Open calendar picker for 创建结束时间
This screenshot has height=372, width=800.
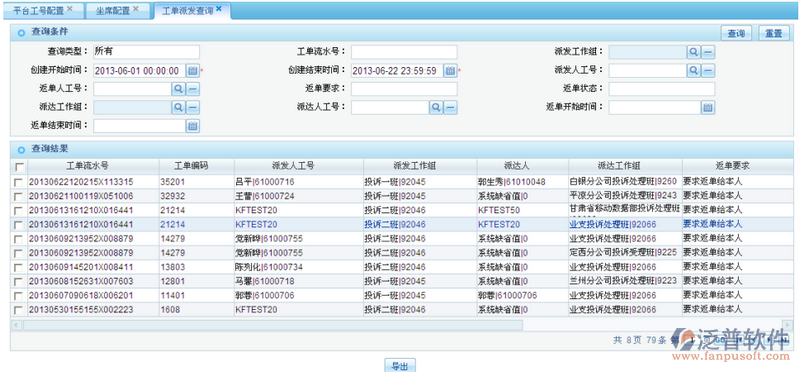tap(449, 70)
